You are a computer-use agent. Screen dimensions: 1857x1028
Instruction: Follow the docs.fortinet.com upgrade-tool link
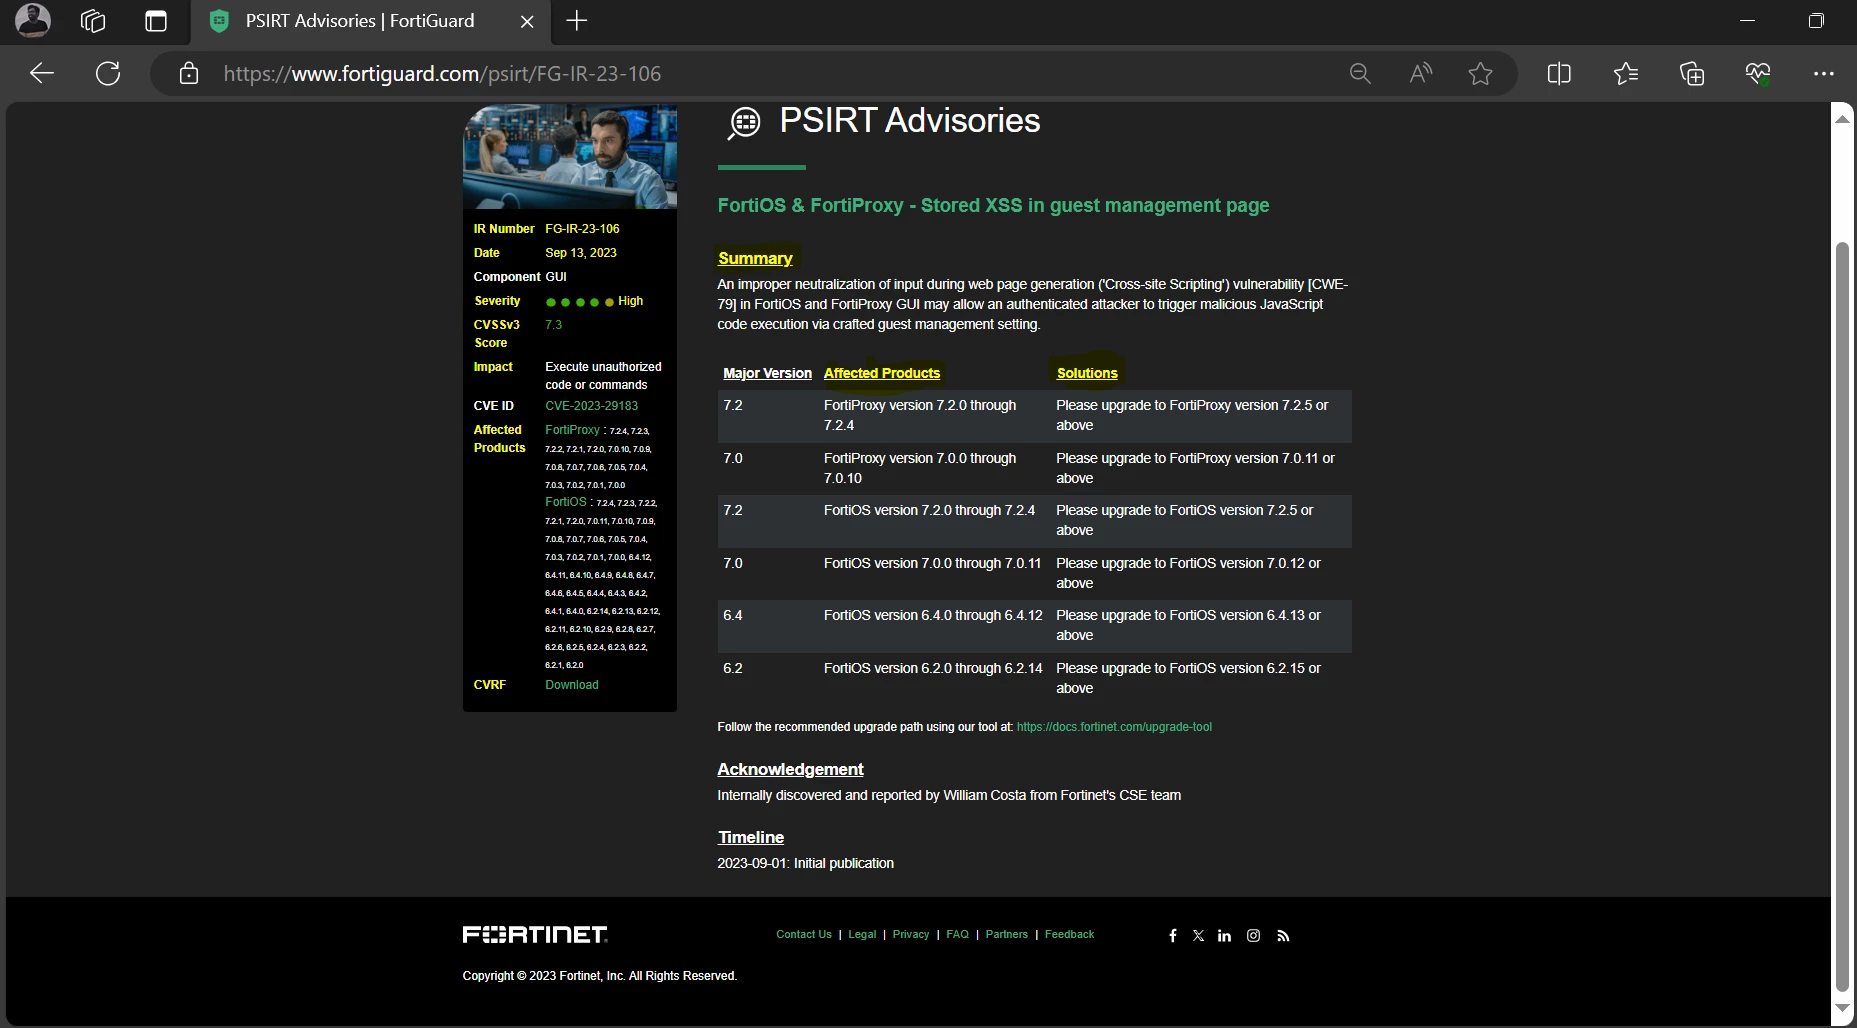coord(1114,727)
